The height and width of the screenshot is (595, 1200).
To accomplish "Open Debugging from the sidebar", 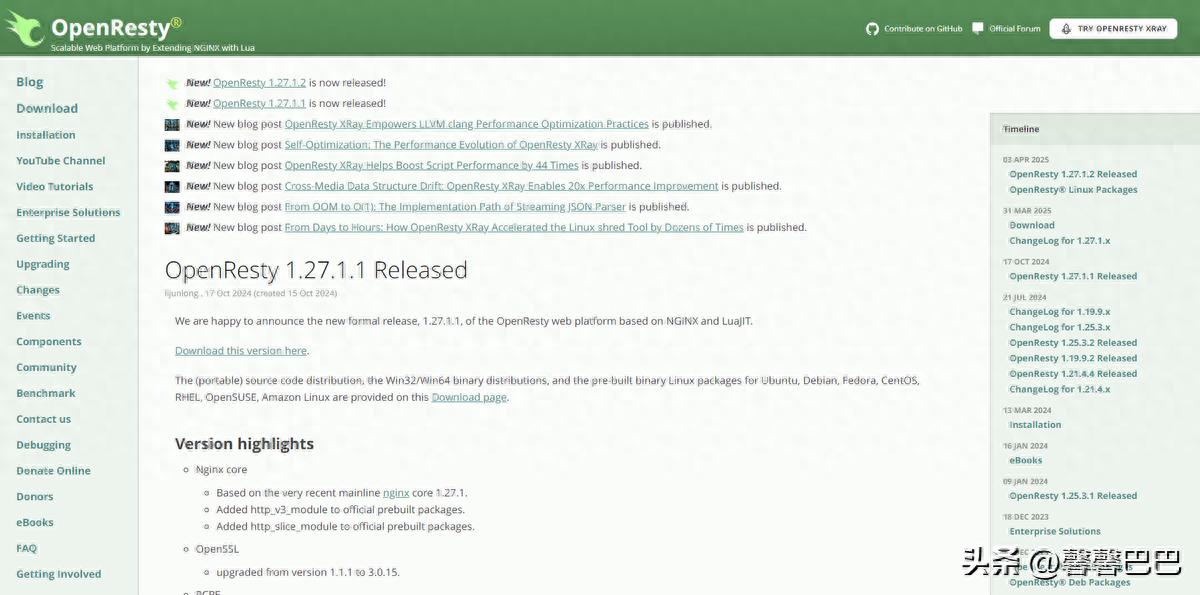I will (44, 446).
